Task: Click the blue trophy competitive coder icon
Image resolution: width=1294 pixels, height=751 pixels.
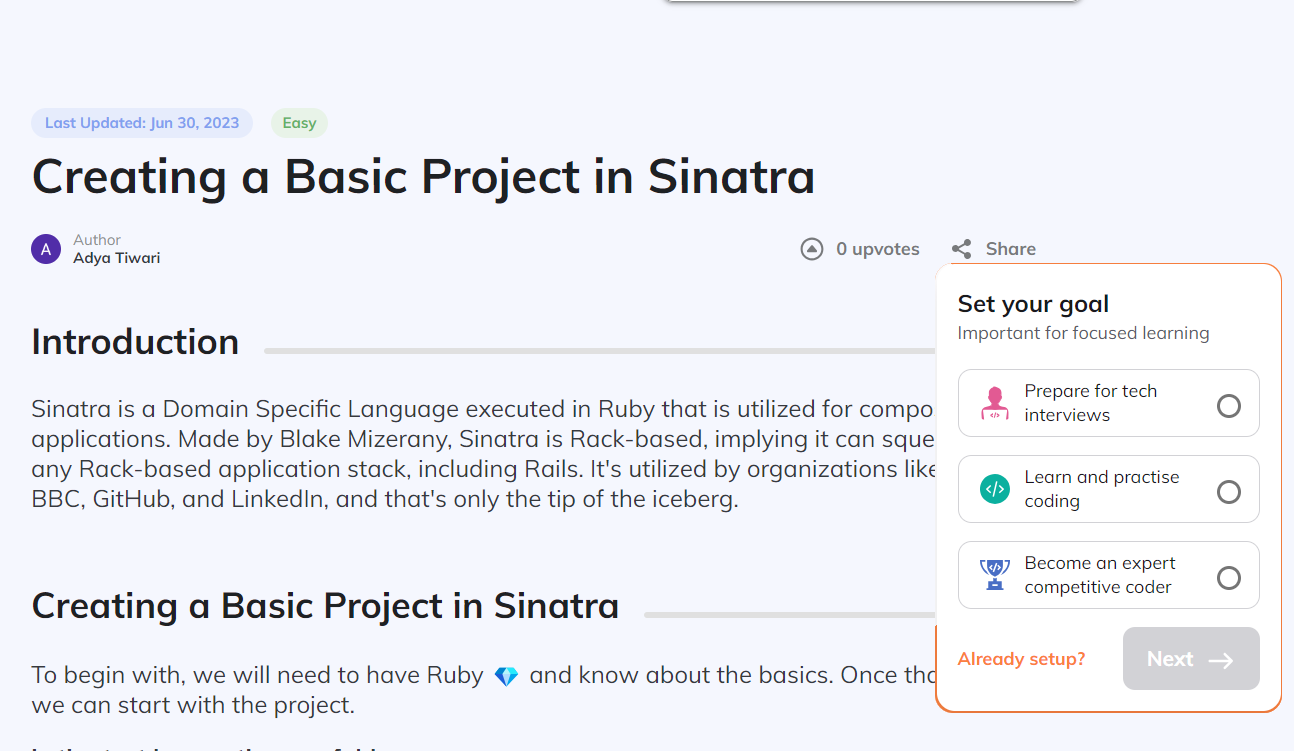Action: (x=994, y=575)
